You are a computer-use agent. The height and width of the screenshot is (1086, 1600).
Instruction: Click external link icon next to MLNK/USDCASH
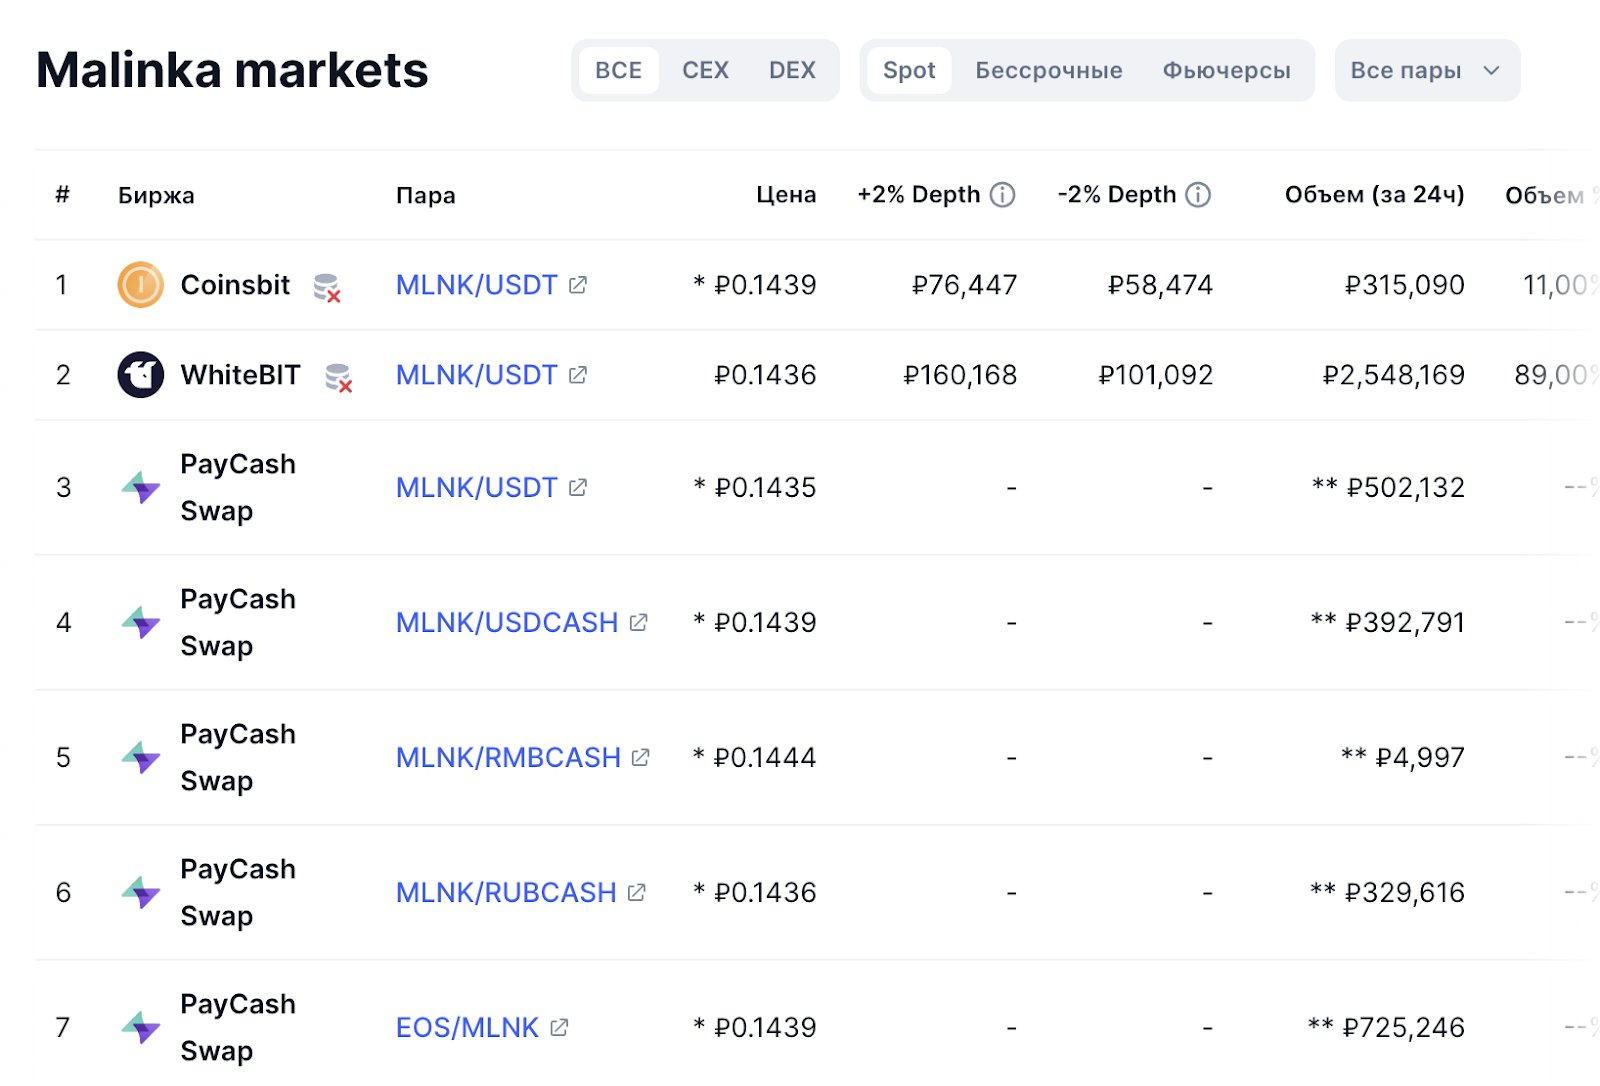point(639,622)
